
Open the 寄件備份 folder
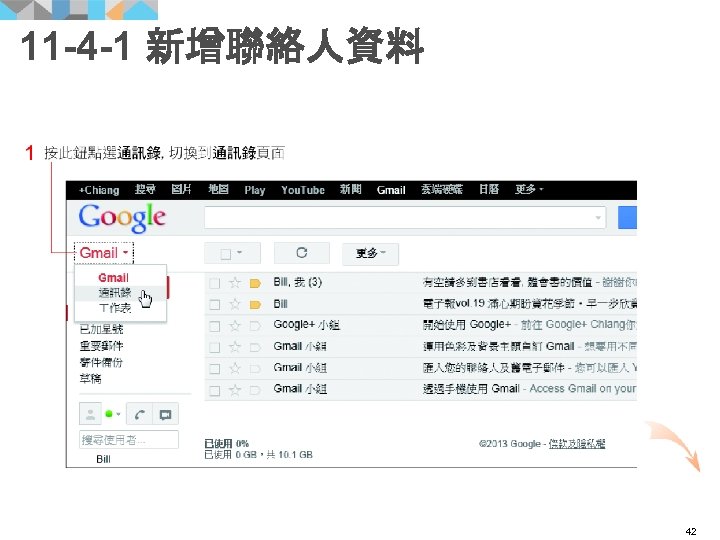tap(101, 362)
